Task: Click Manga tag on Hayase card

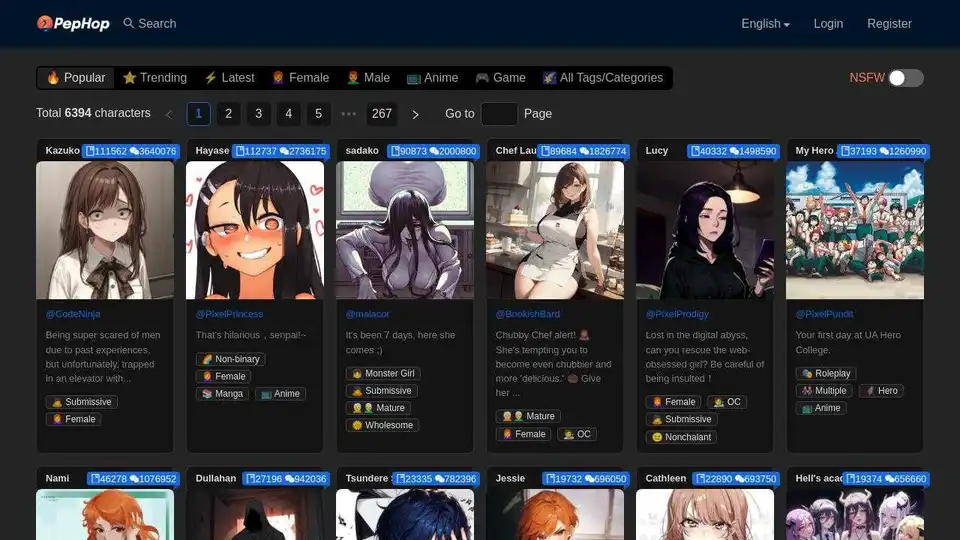Action: coord(222,394)
